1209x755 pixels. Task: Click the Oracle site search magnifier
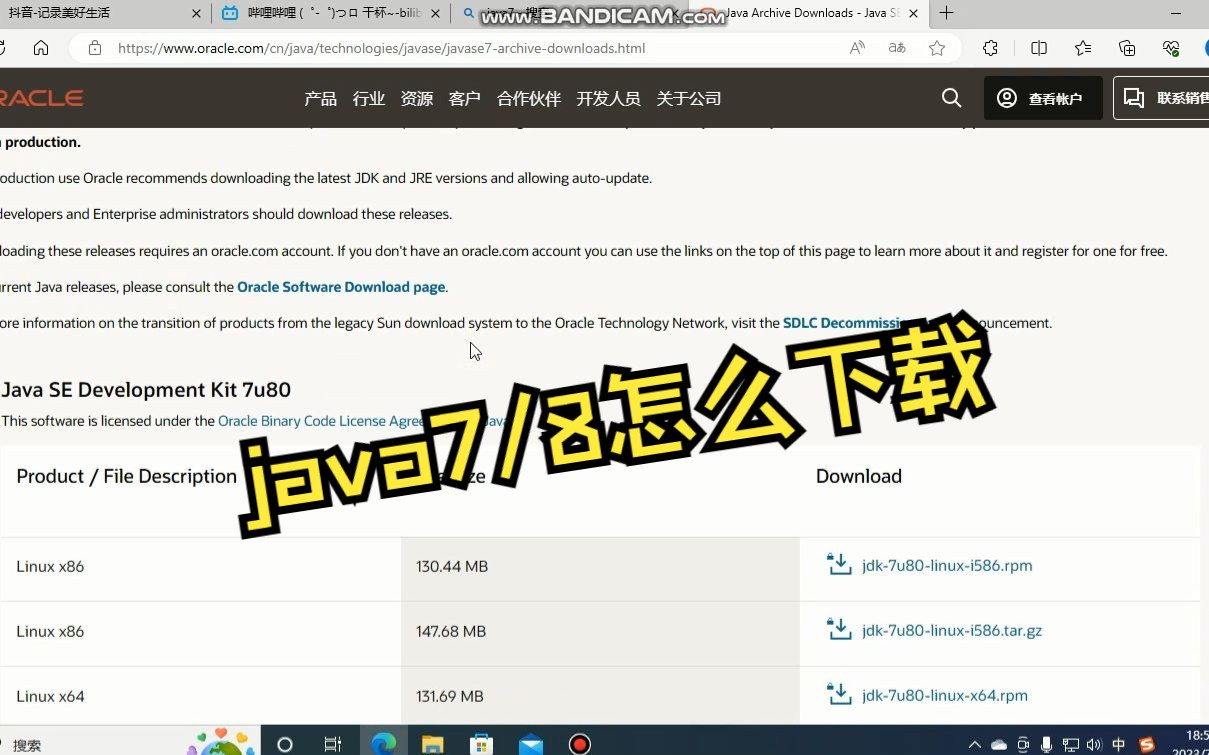click(x=952, y=98)
